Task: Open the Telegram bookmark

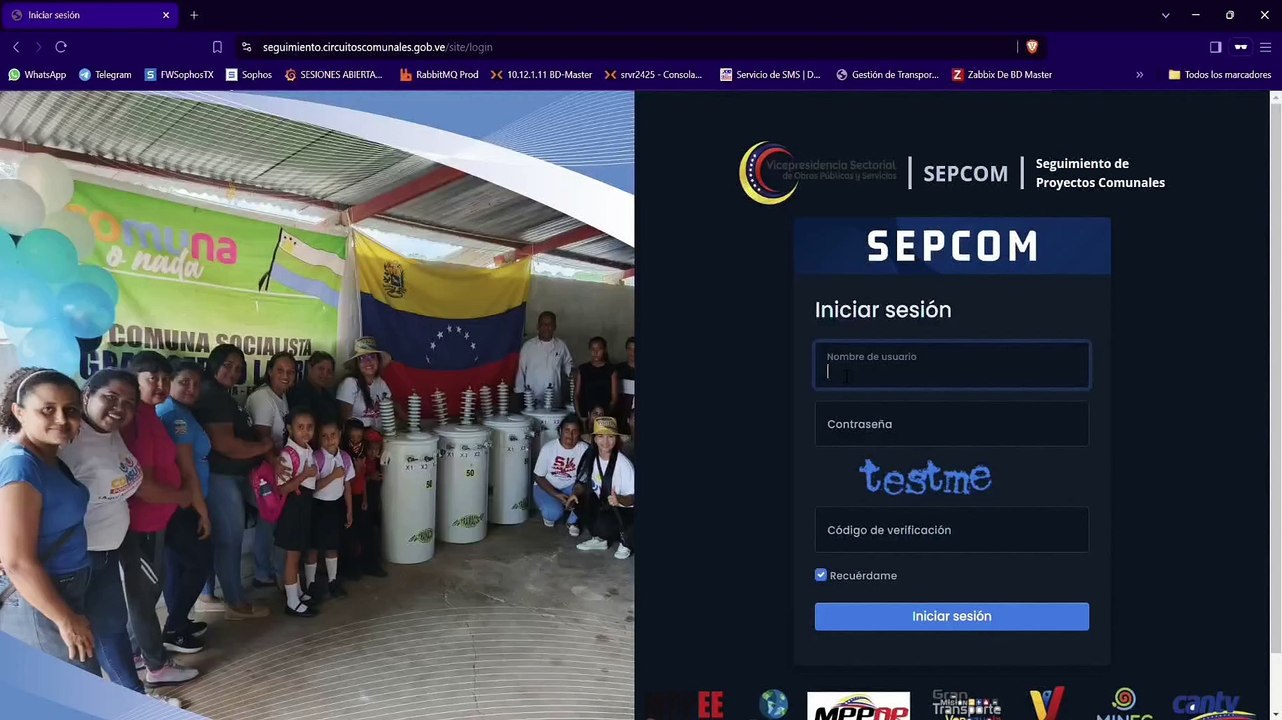Action: click(x=105, y=75)
